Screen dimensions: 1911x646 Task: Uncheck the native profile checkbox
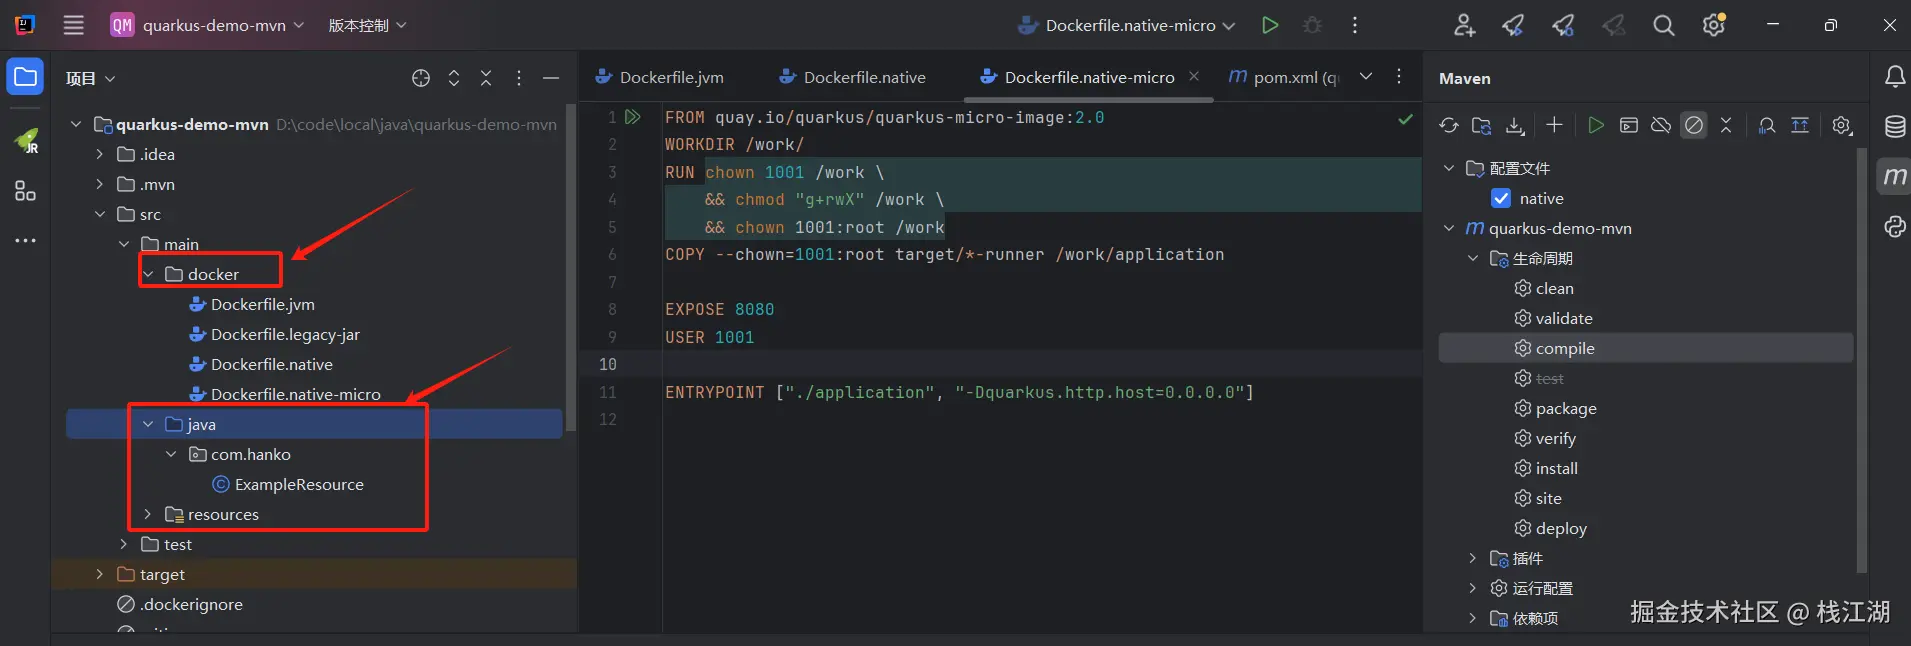[1500, 198]
